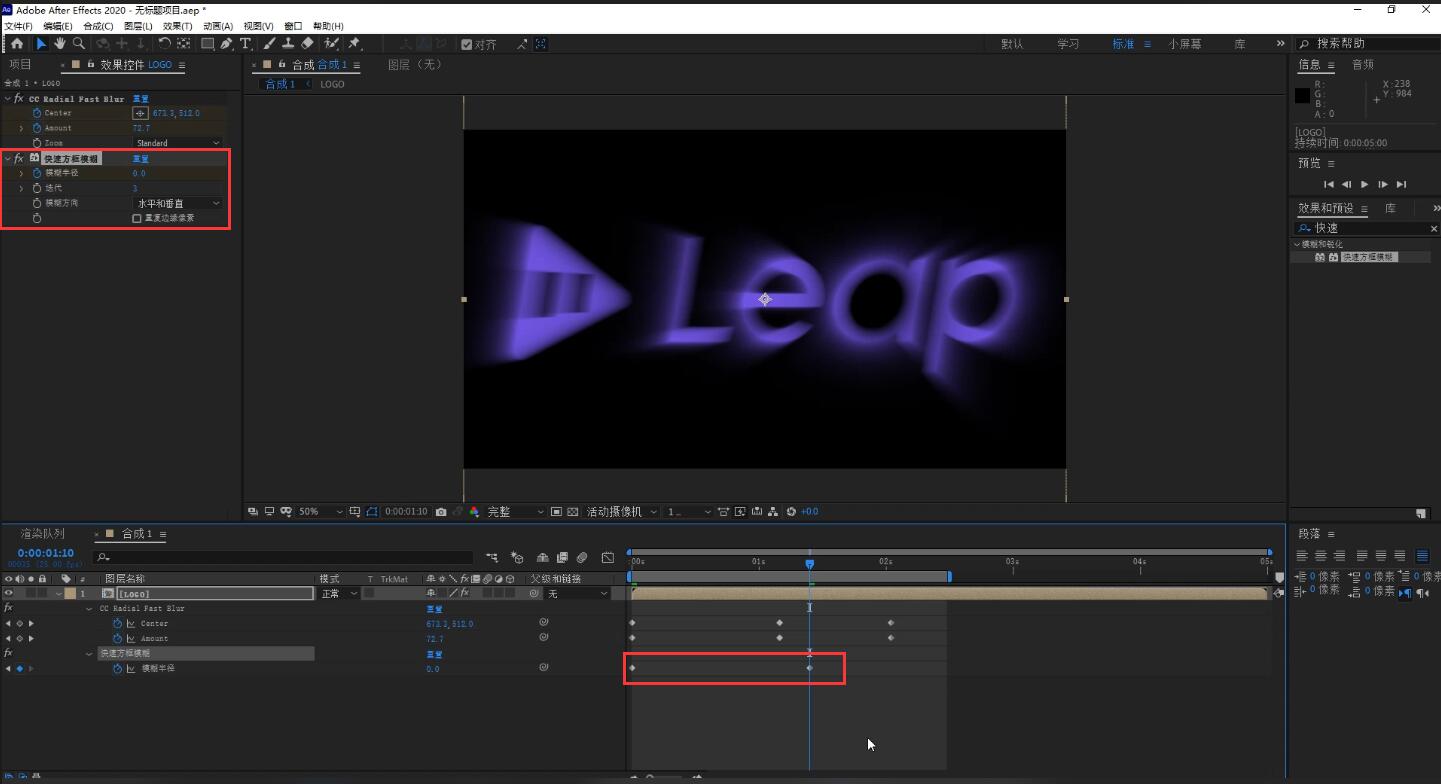
Task: Select the Type text tool
Action: (245, 44)
